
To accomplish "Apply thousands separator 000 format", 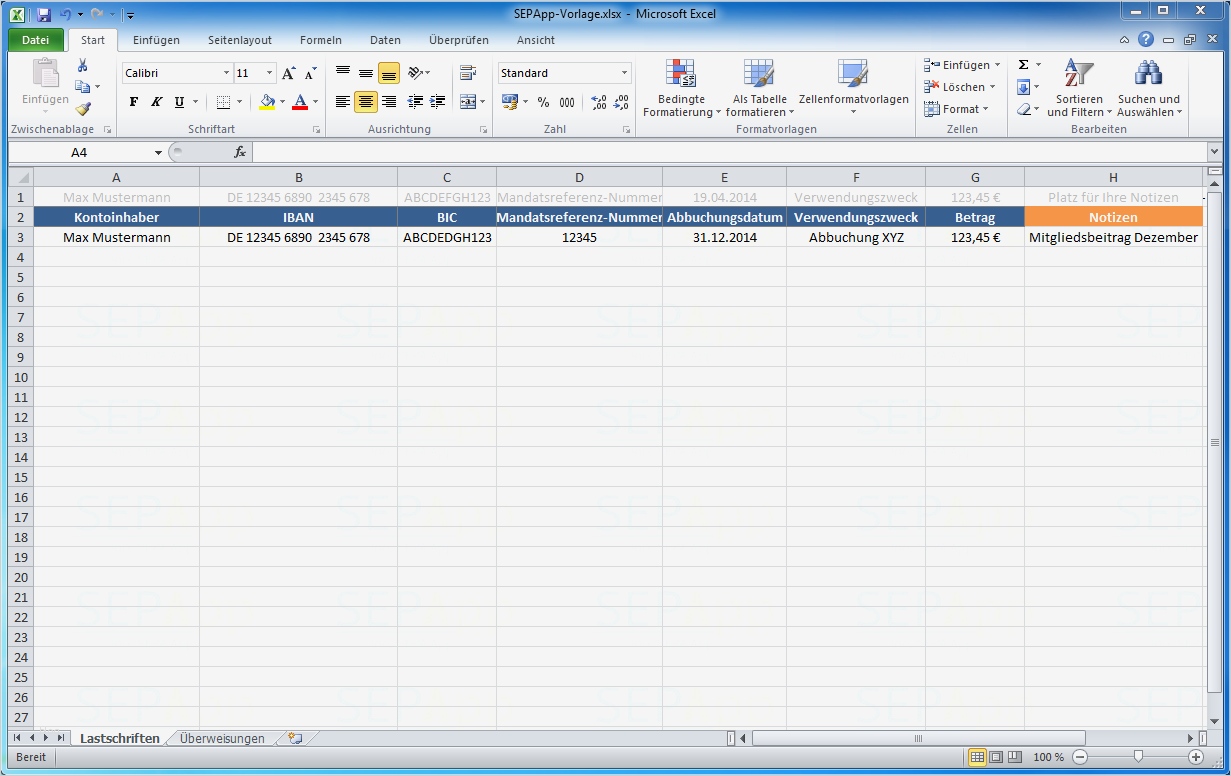I will point(567,102).
